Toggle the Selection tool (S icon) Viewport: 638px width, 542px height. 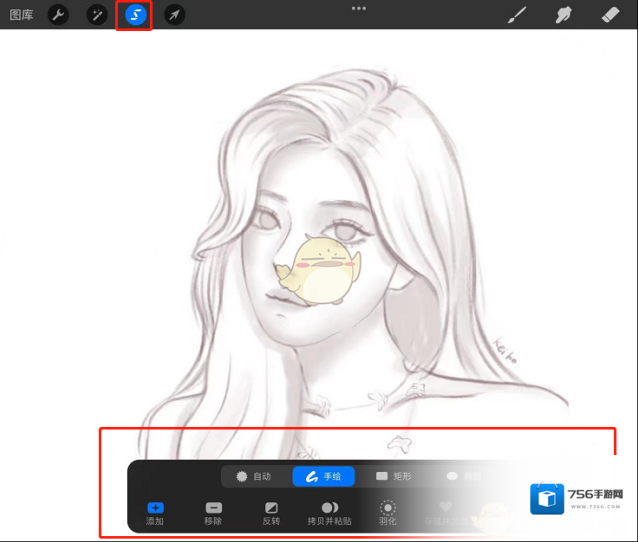[x=135, y=15]
